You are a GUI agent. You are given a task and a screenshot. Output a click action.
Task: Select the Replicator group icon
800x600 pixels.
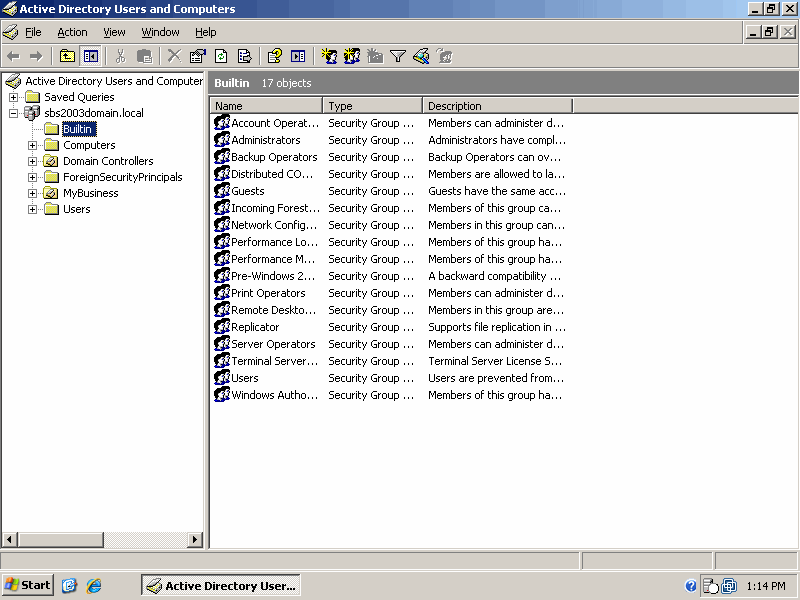(222, 327)
